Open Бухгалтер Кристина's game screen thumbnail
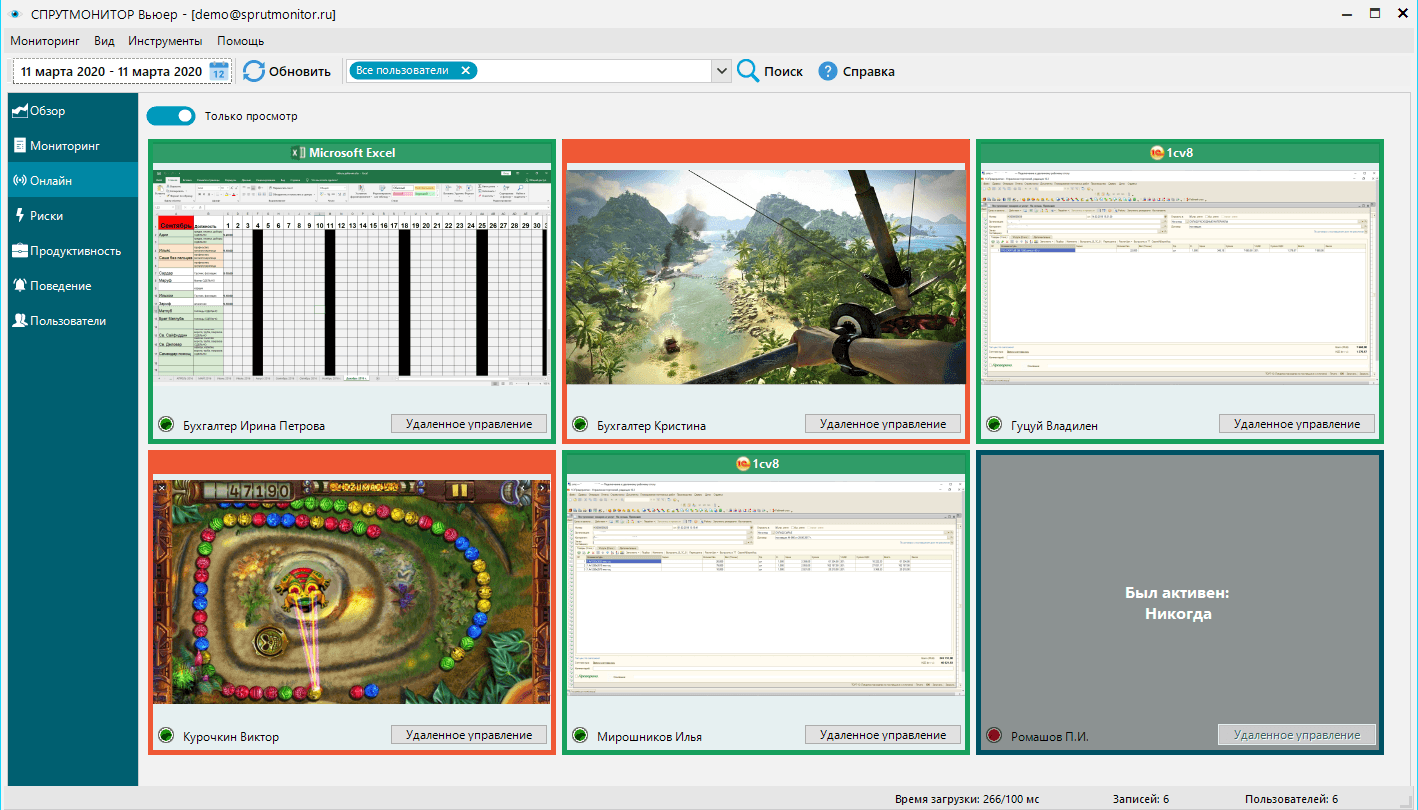This screenshot has height=810, width=1418. point(766,275)
